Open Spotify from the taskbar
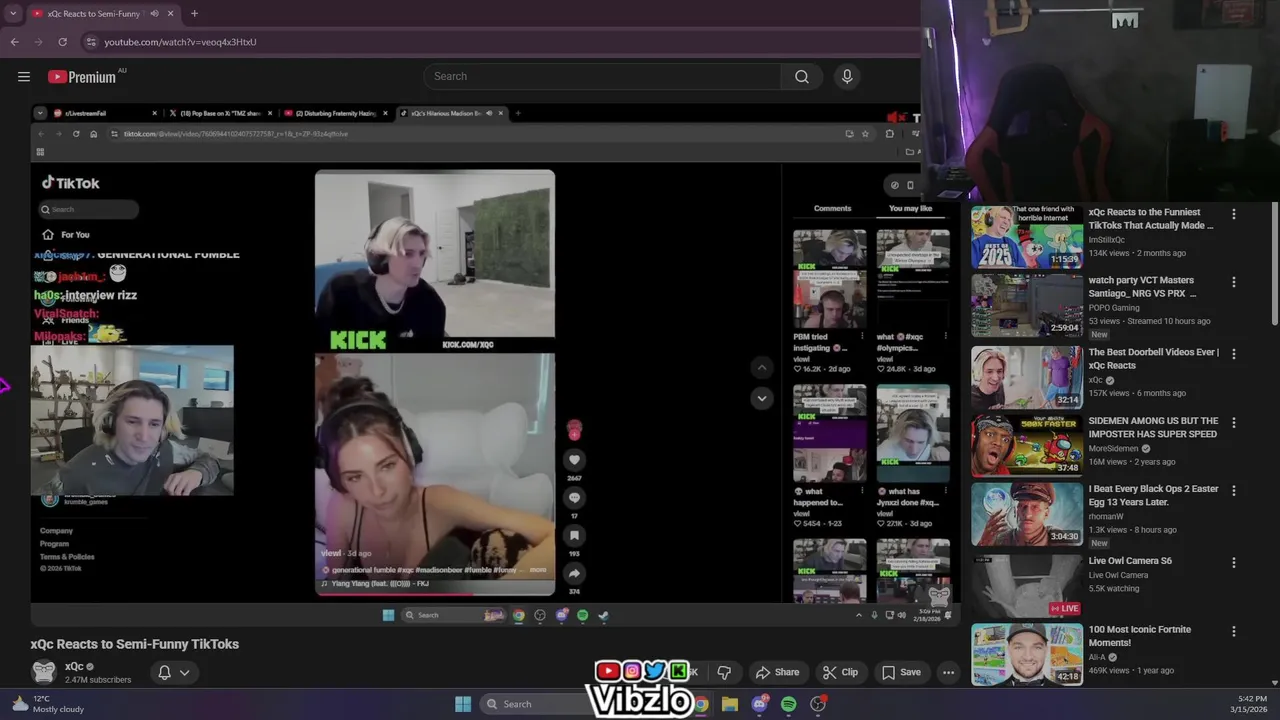Image resolution: width=1280 pixels, height=720 pixels. (x=788, y=704)
